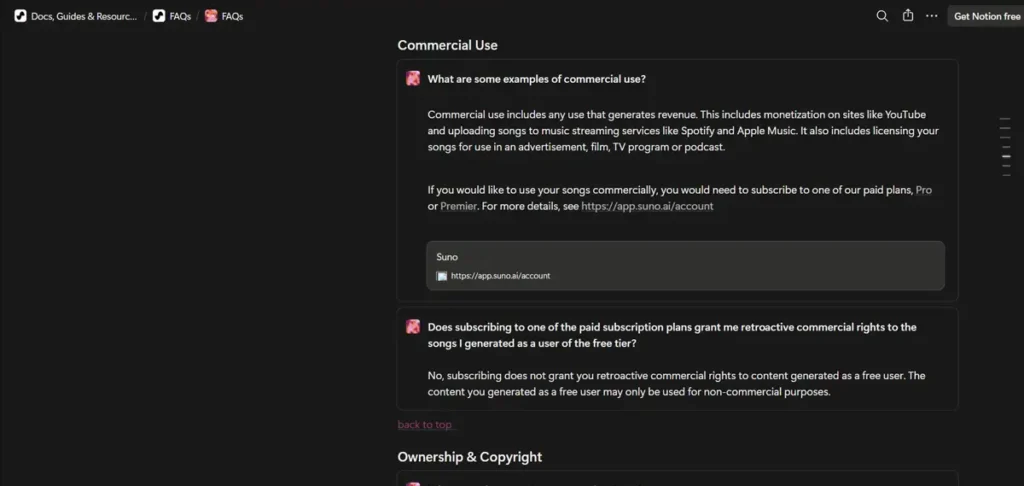
Task: Open the search icon in top bar
Action: coord(882,16)
